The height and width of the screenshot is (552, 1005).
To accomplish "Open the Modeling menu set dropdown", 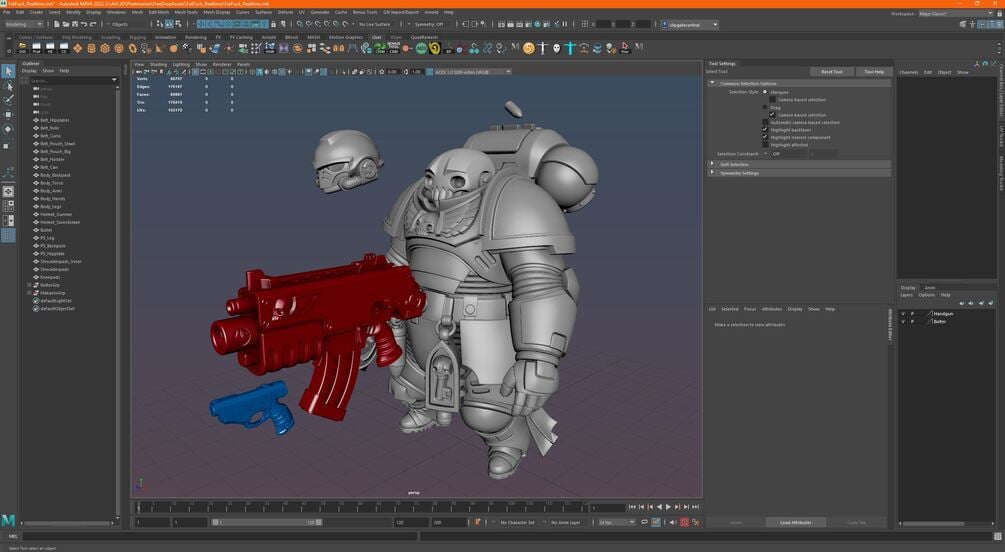I will [x=22, y=24].
